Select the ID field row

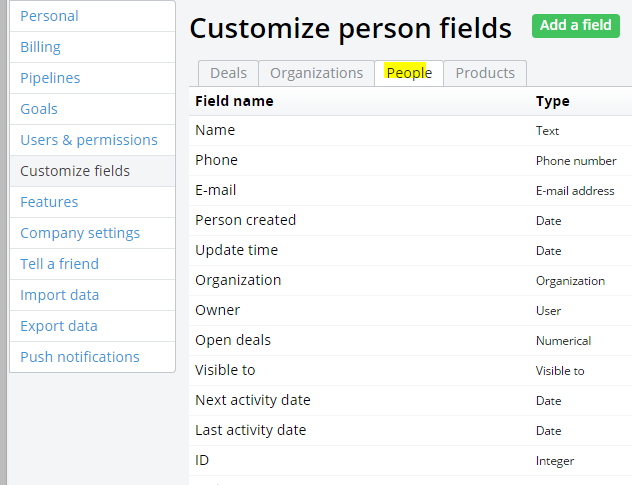(x=410, y=460)
